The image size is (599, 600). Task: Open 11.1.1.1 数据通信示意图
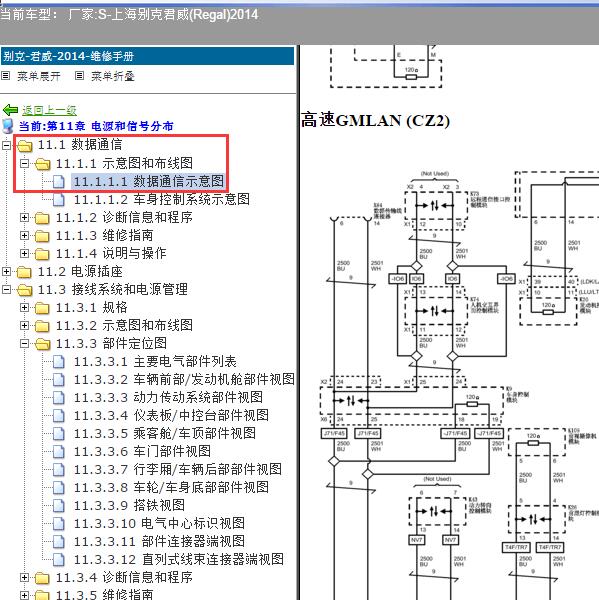[149, 181]
